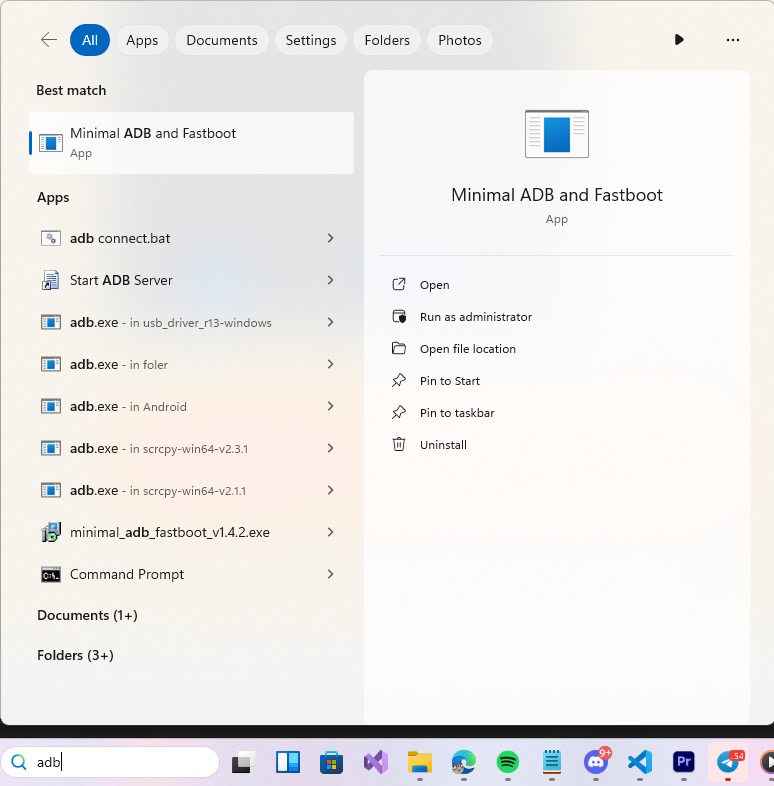Viewport: 774px width, 786px height.
Task: Open Telegram from the taskbar
Action: (728, 762)
